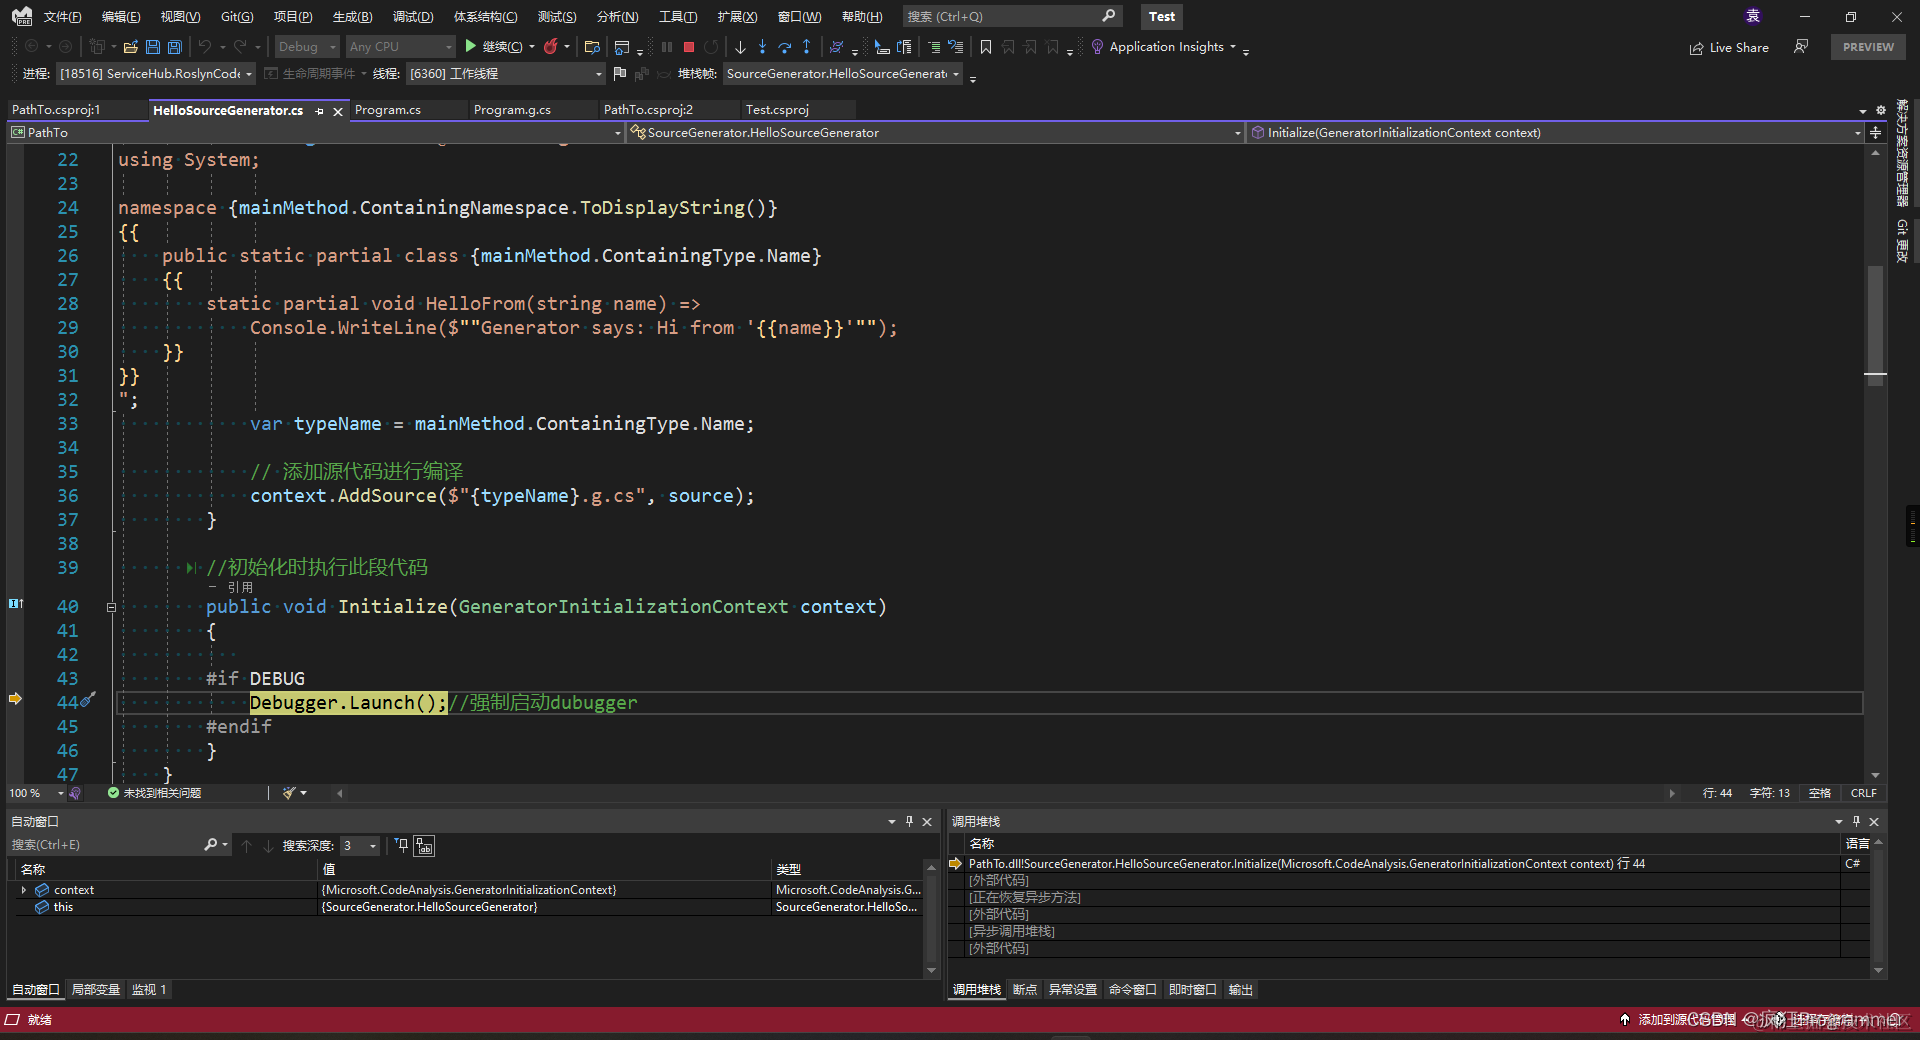1920x1040 pixels.
Task: Click the PREVIEW button
Action: [x=1868, y=47]
